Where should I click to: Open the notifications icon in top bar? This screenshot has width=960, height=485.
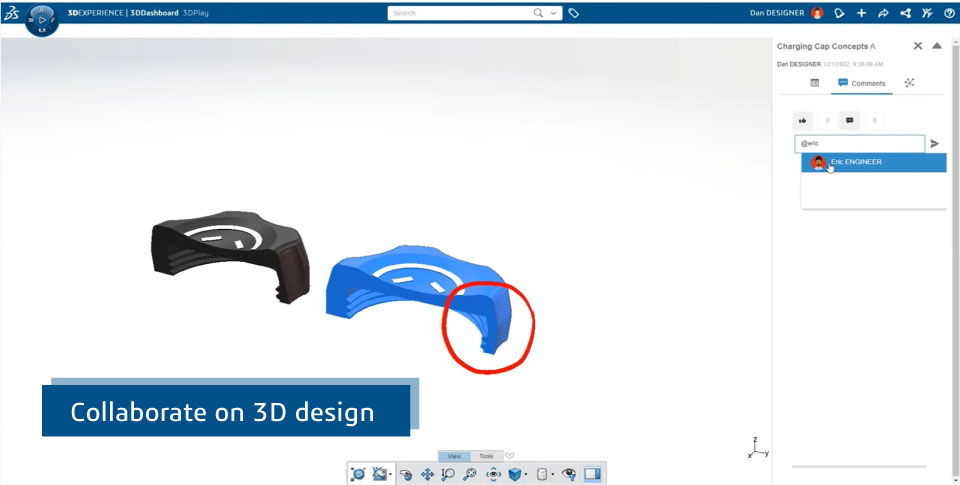coord(839,13)
